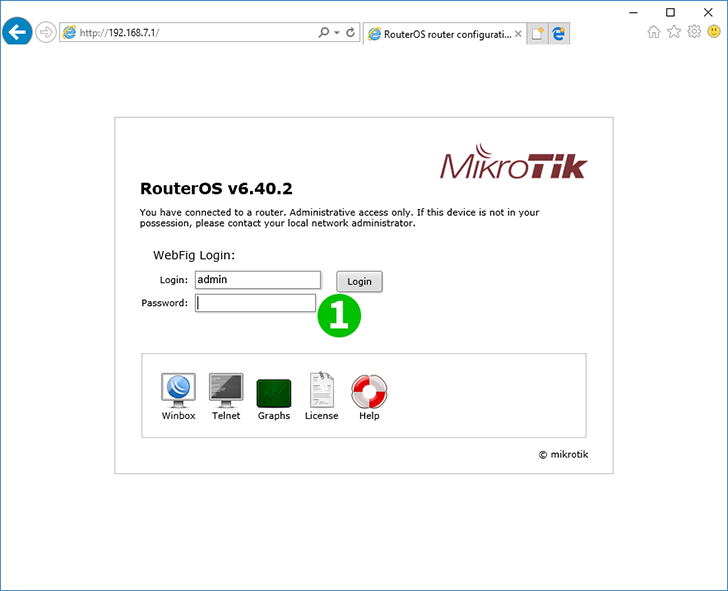Image resolution: width=728 pixels, height=591 pixels.
Task: Close the RouterOS configuration tab
Action: click(518, 34)
